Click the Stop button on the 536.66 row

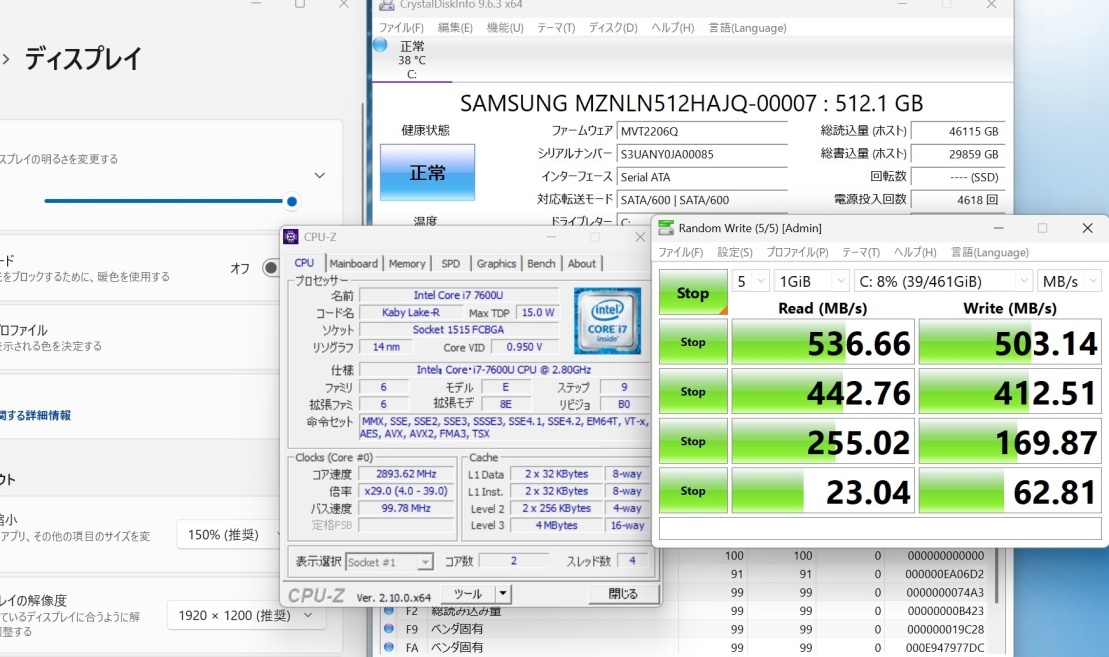(x=693, y=342)
